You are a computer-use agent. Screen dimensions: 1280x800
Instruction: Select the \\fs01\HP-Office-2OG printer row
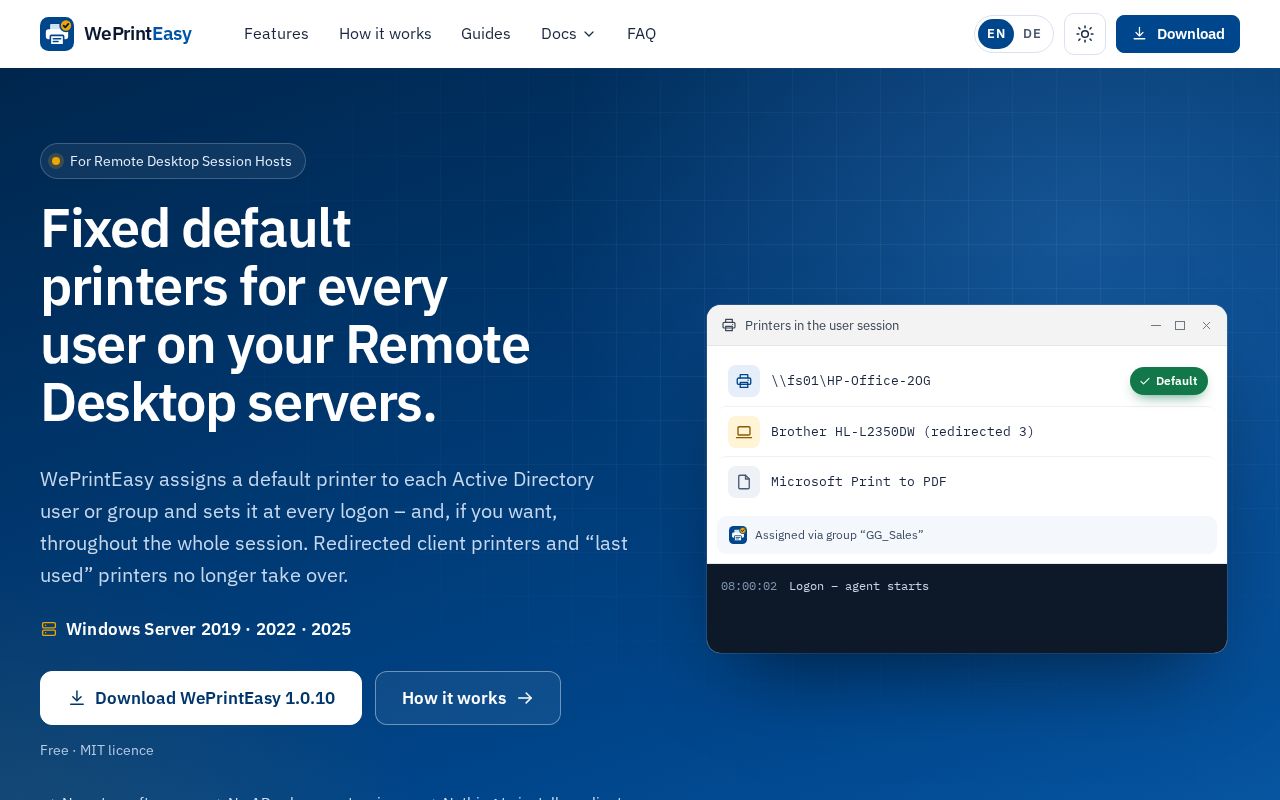[967, 381]
